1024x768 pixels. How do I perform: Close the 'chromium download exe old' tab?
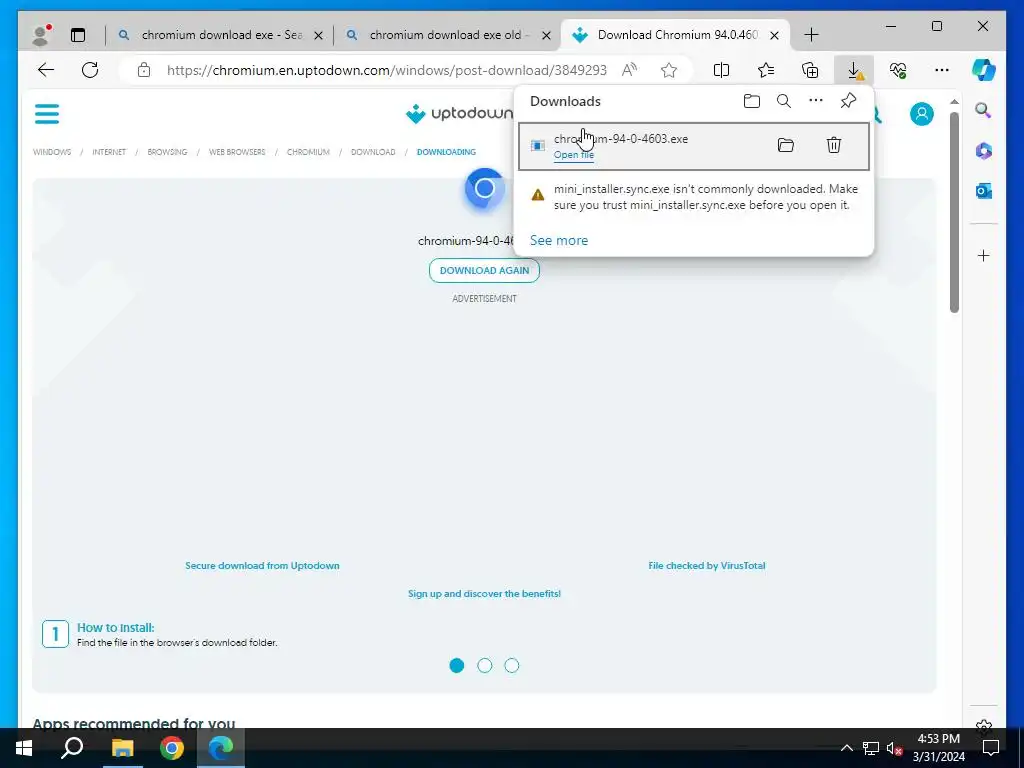[x=547, y=35]
